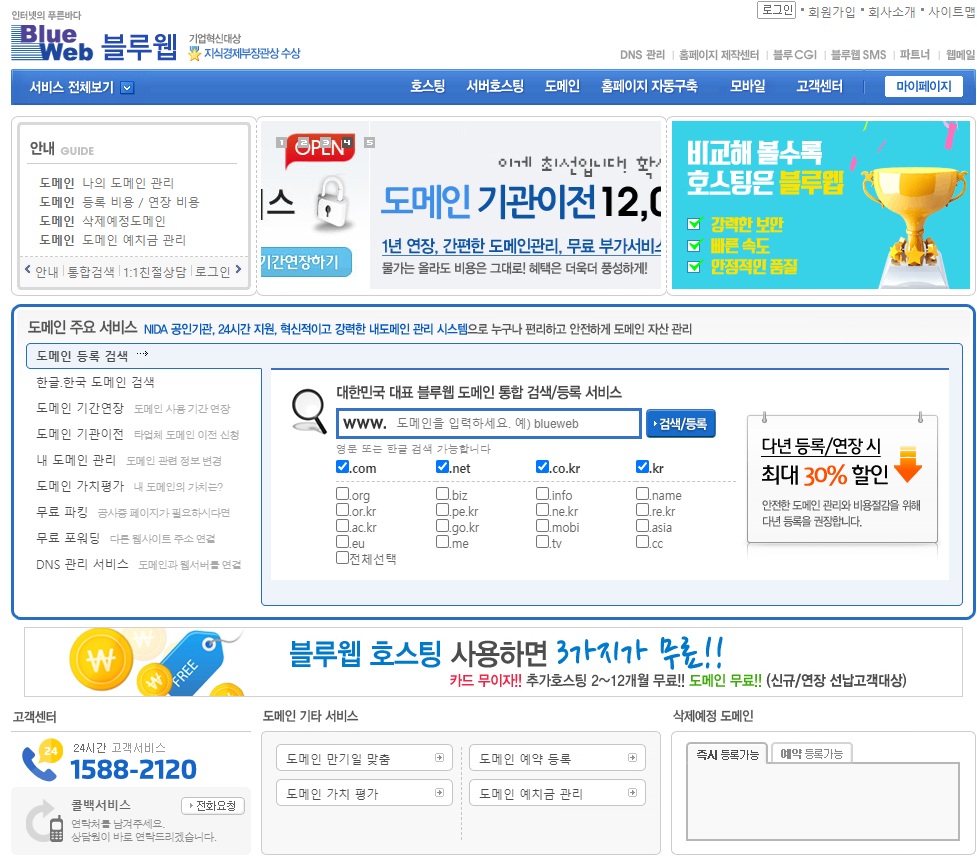Click the 다년 등록/연장 discount notice
977x860 pixels.
tap(842, 480)
